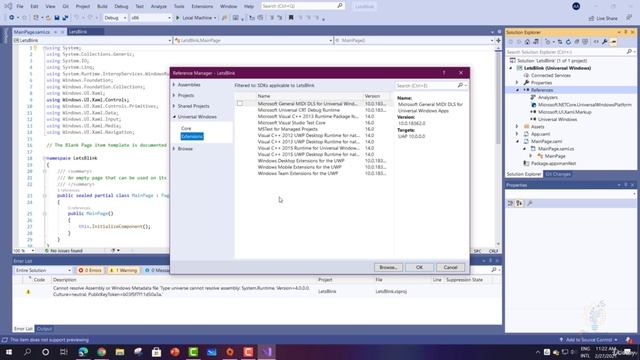Open Reference Manager help question icon
The width and height of the screenshot is (640, 360).
(x=444, y=73)
